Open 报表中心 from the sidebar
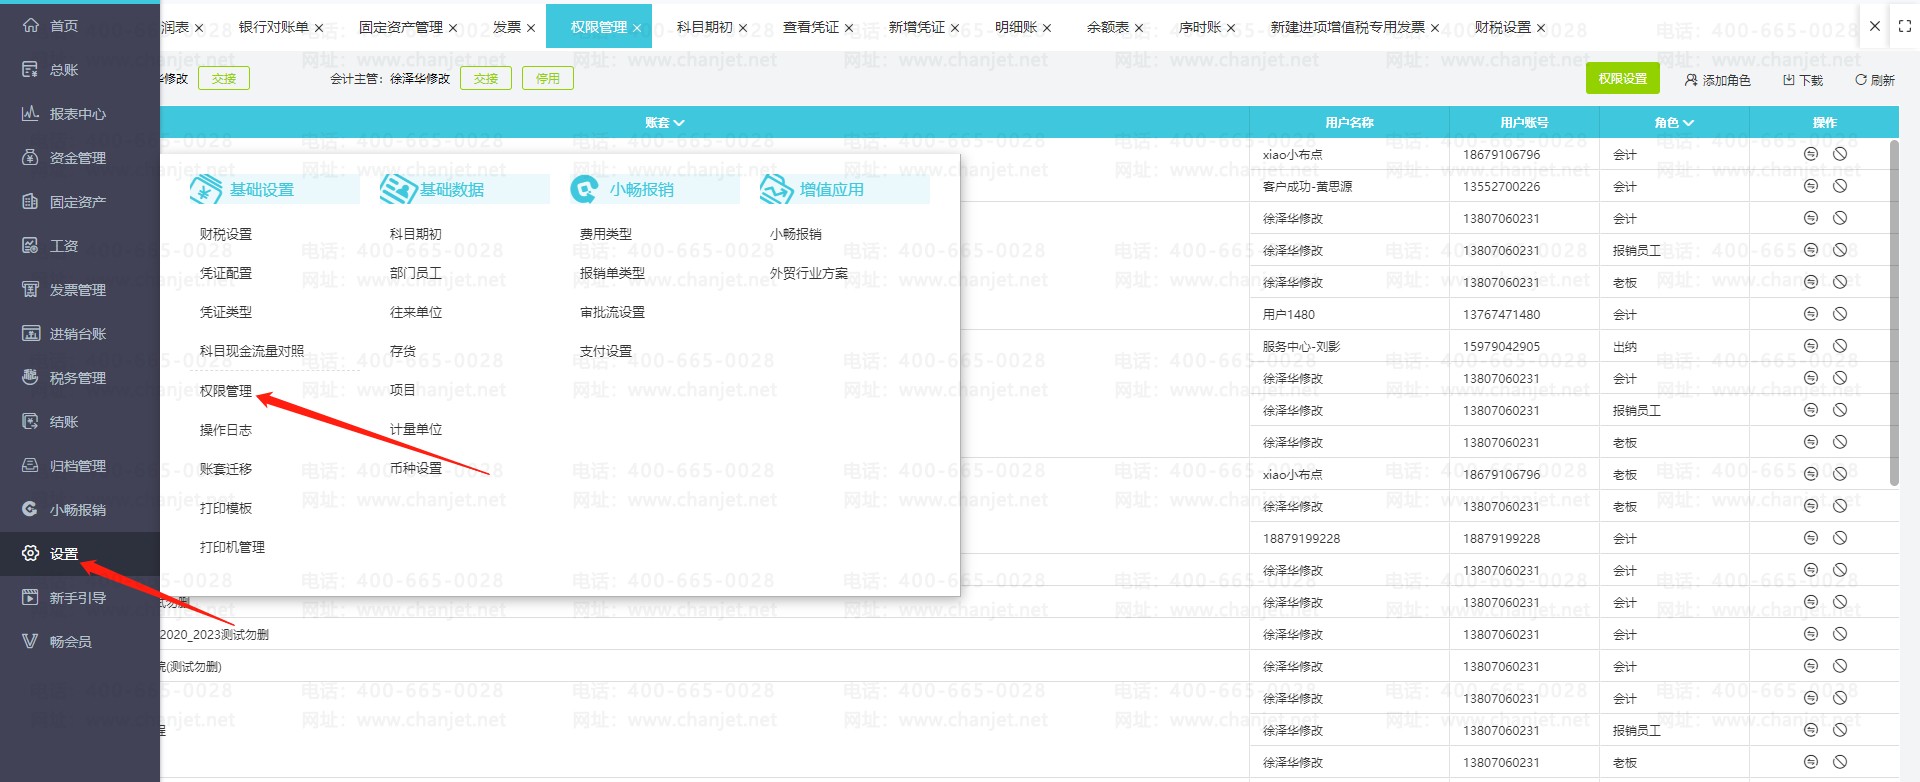Image resolution: width=1920 pixels, height=782 pixels. 77,114
